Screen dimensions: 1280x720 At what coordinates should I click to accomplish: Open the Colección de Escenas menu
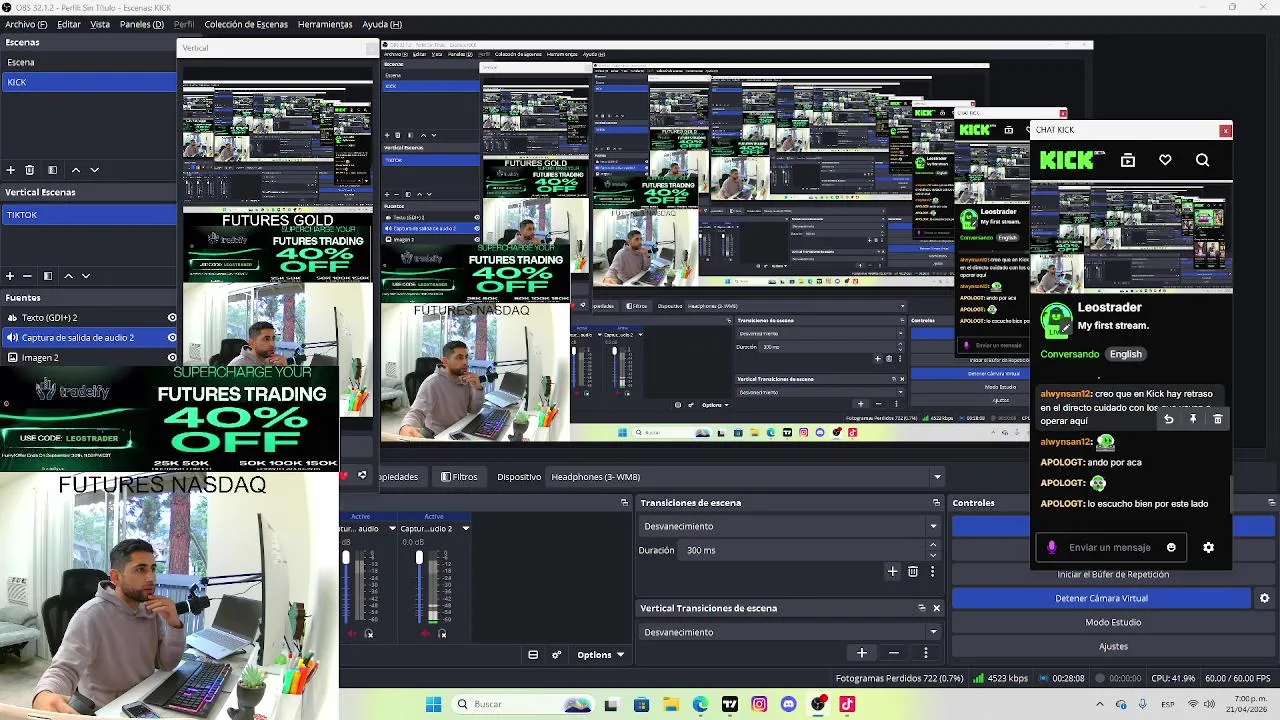[246, 24]
